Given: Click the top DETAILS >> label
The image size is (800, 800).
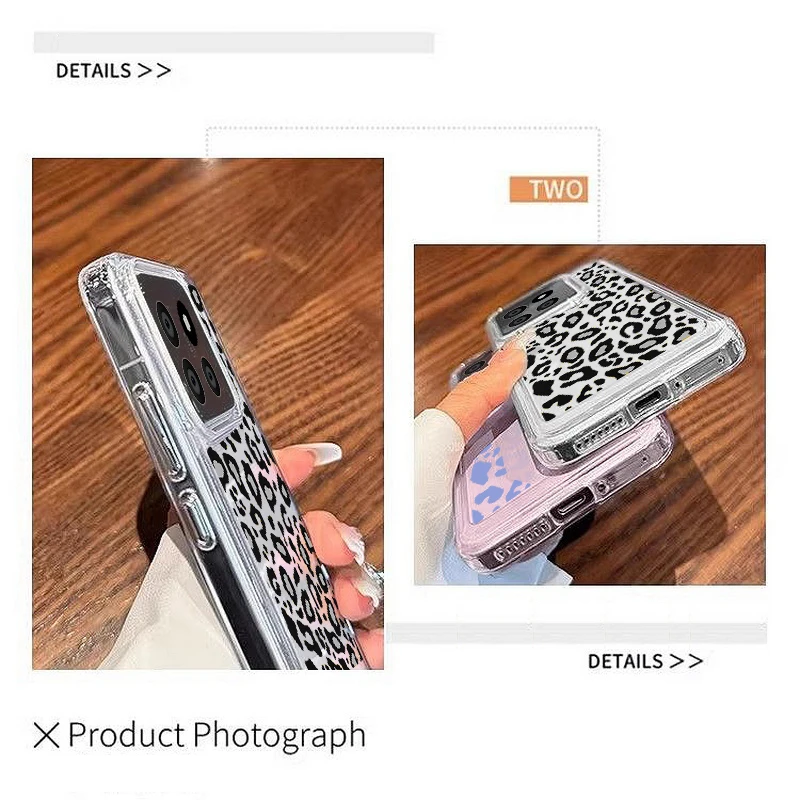Looking at the screenshot, I should [113, 70].
